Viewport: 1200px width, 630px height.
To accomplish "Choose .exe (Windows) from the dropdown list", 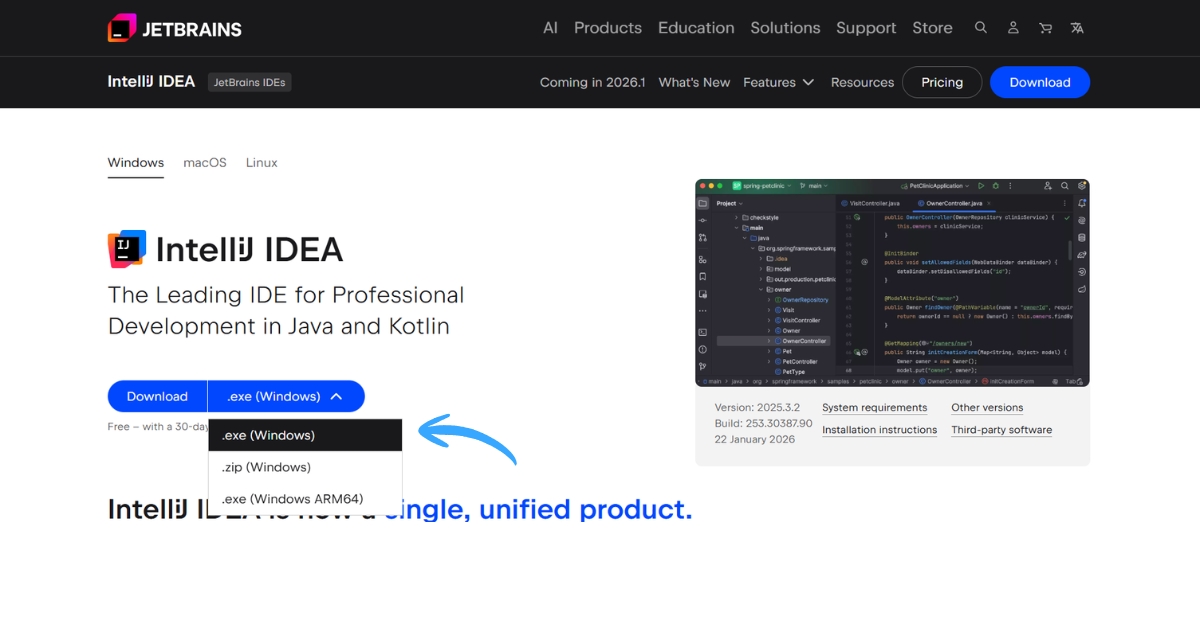I will [305, 435].
